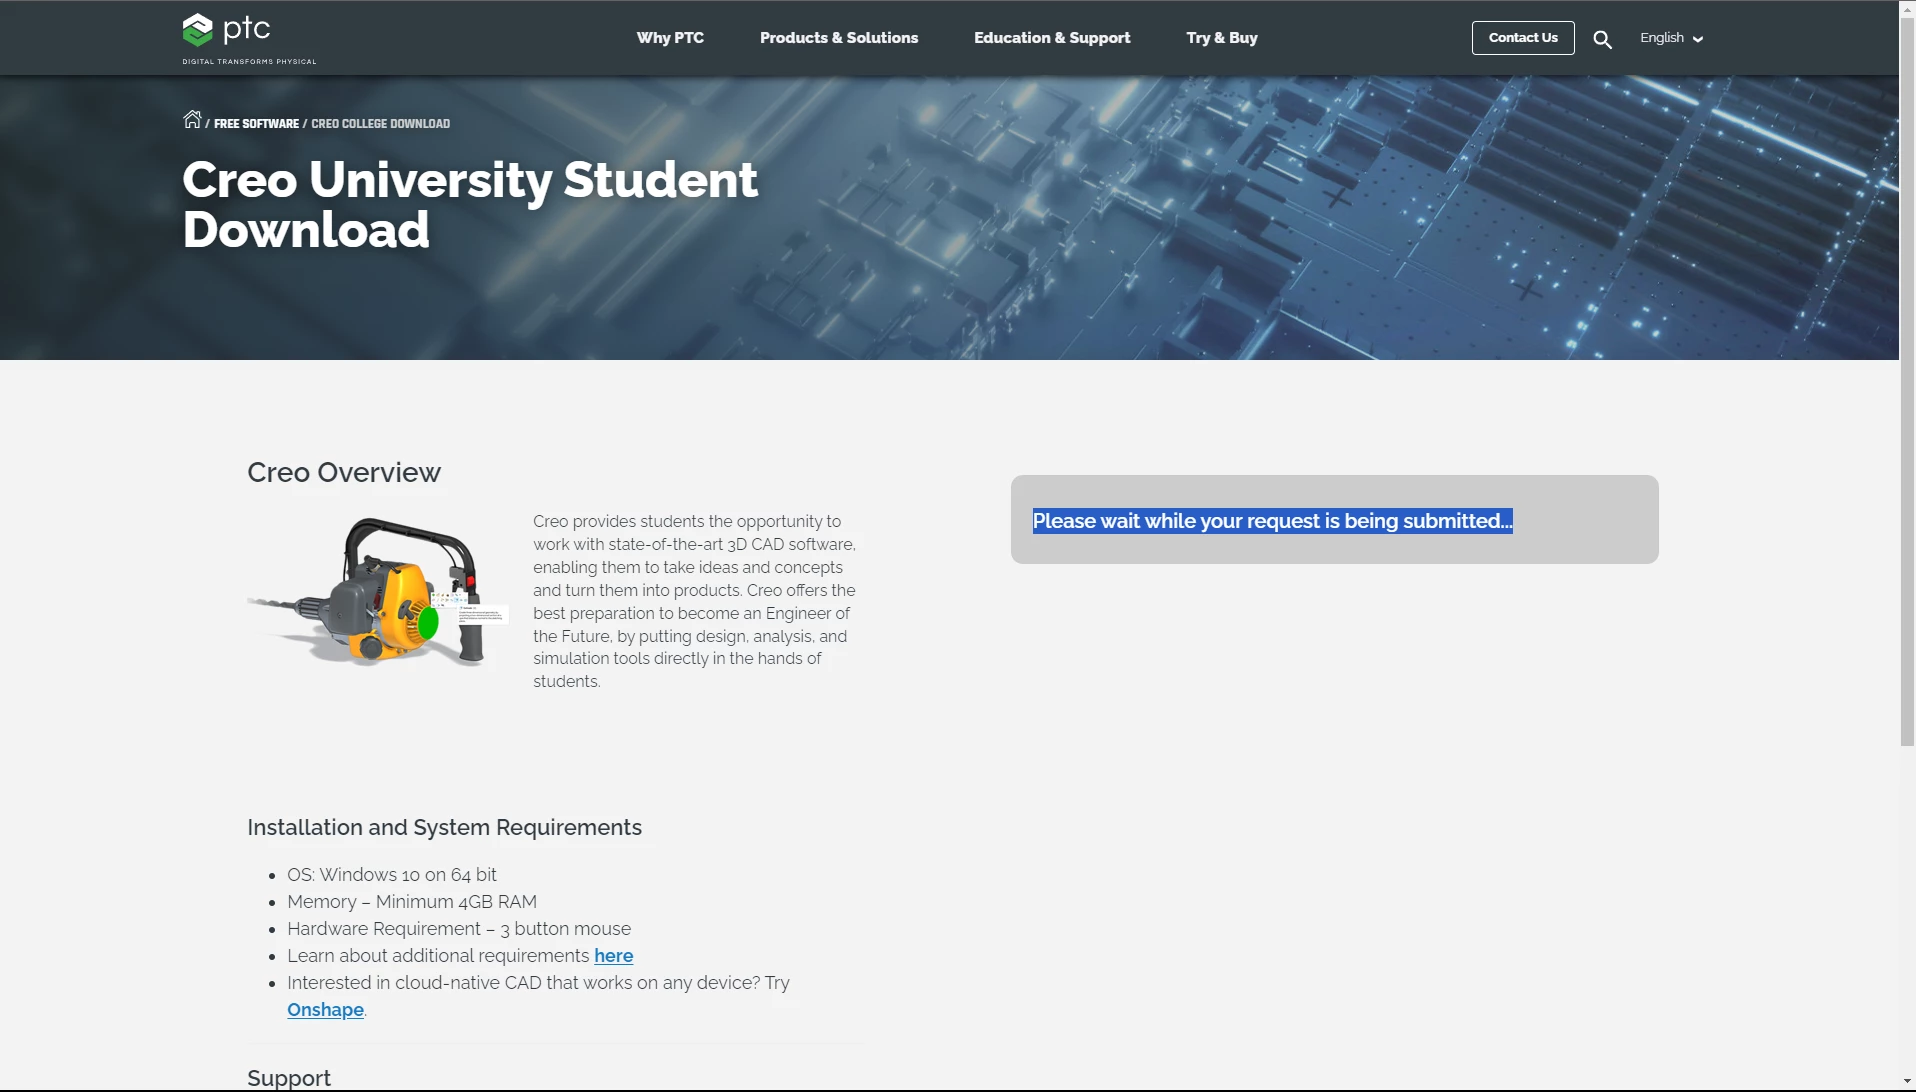Click the Creo Overview heading

point(344,473)
